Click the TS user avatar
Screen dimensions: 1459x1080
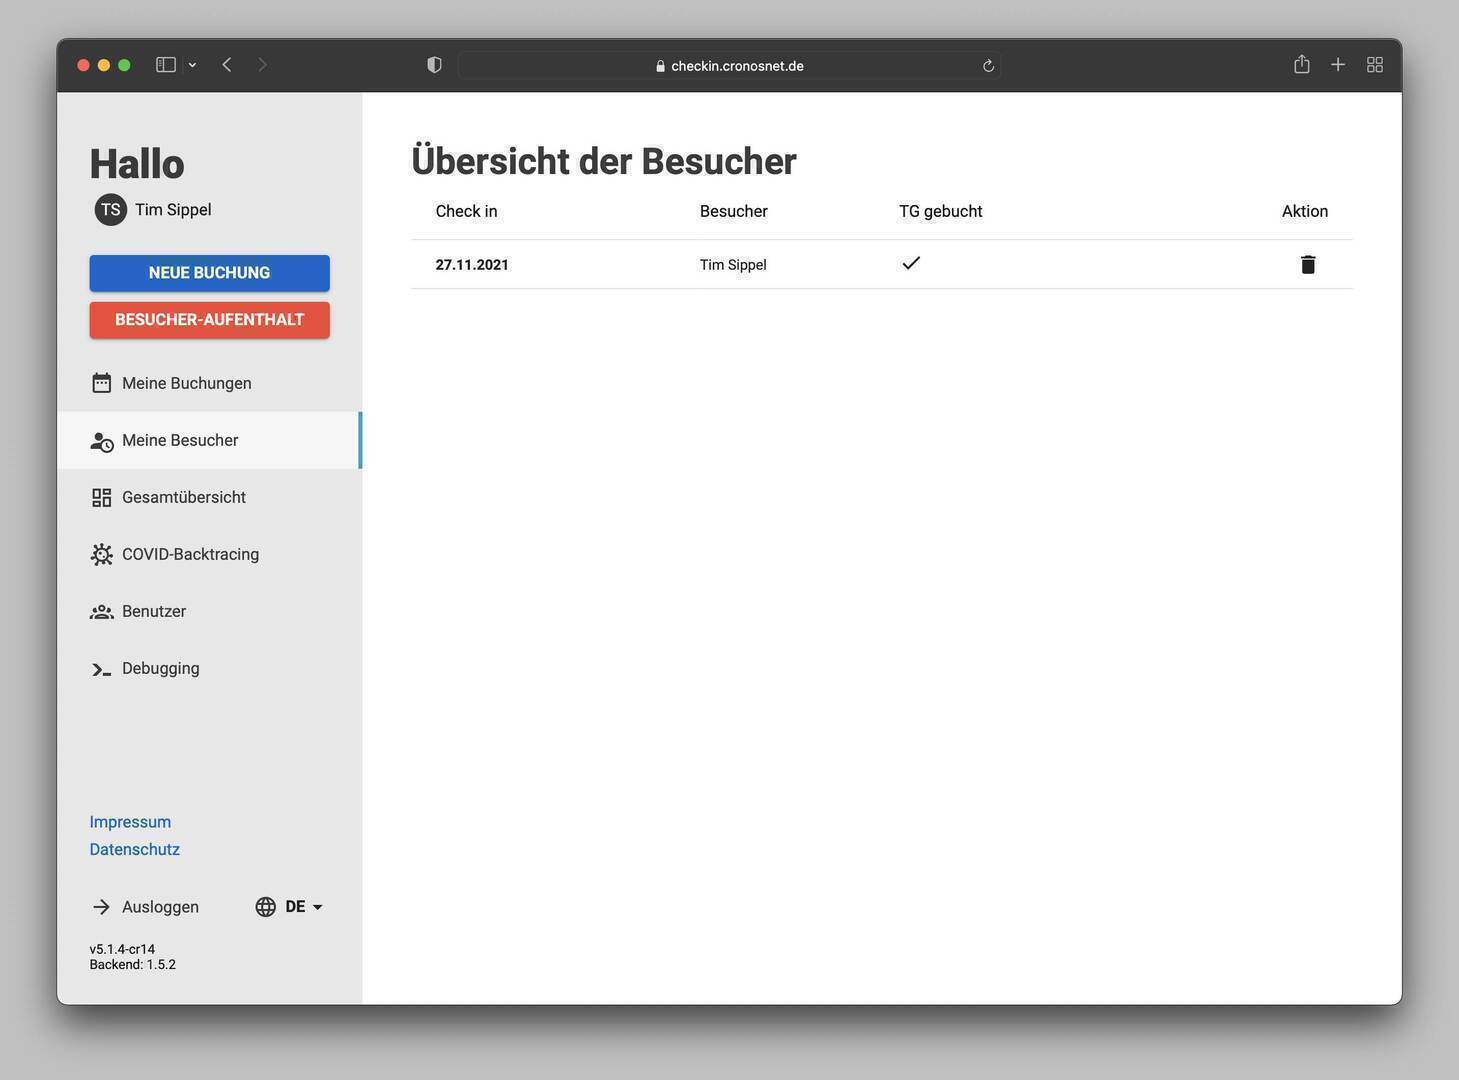(x=111, y=210)
